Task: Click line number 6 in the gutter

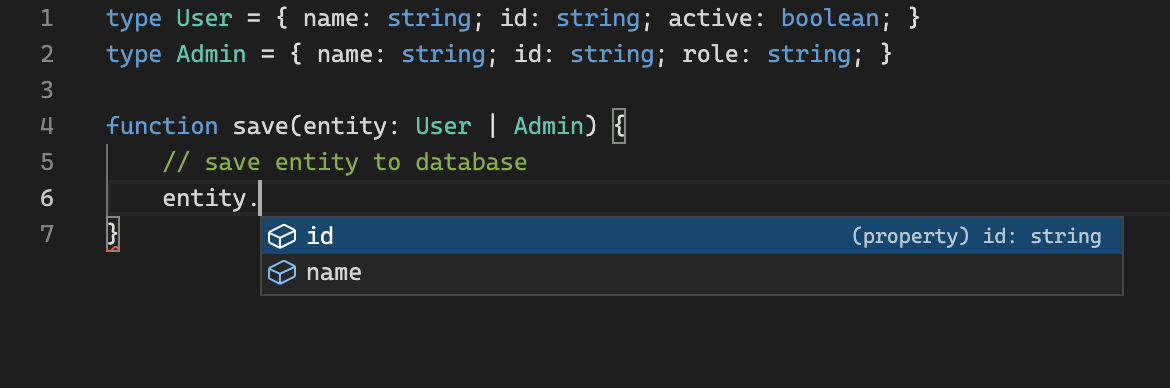Action: [47, 198]
